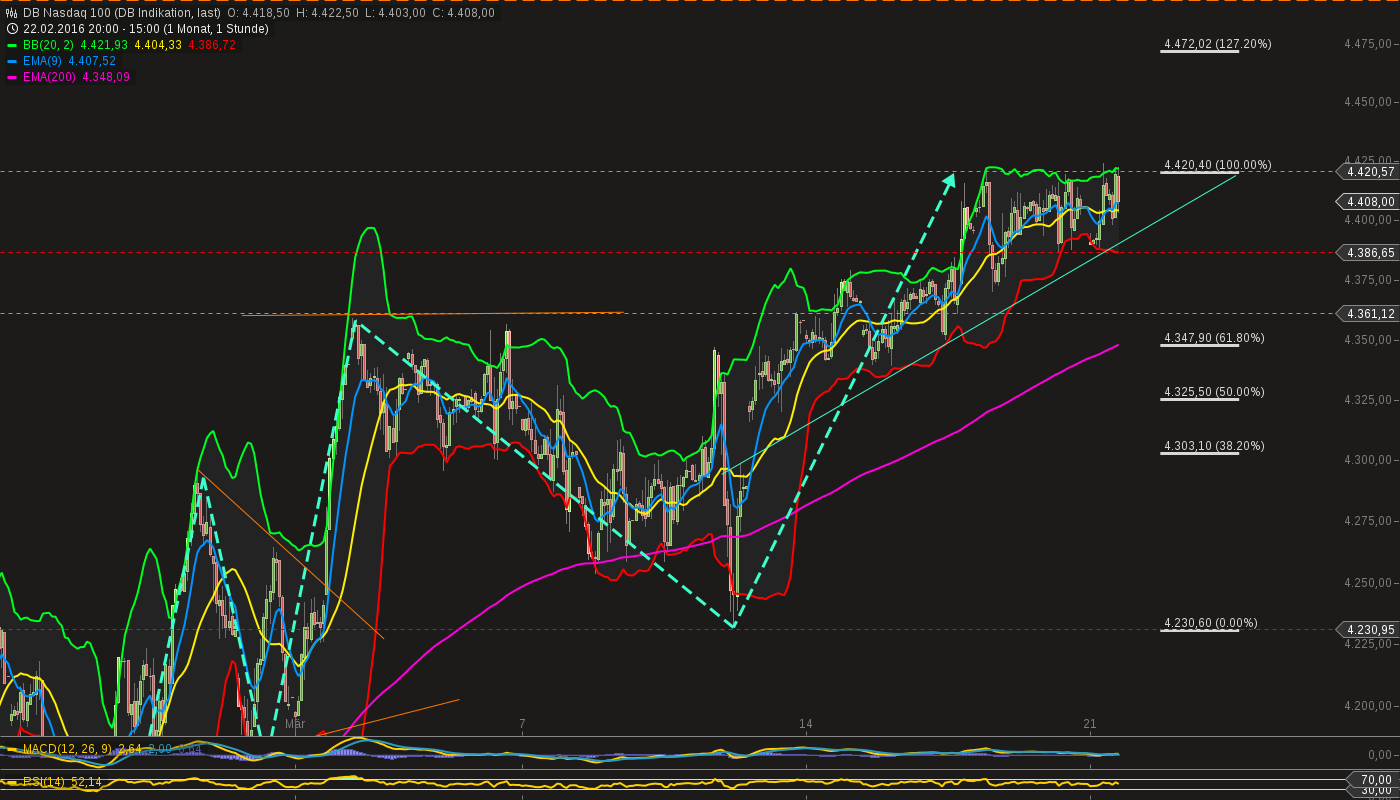The width and height of the screenshot is (1400, 800).
Task: Click the MACD(12, 26, 9) legend marker
Action: click(x=14, y=749)
